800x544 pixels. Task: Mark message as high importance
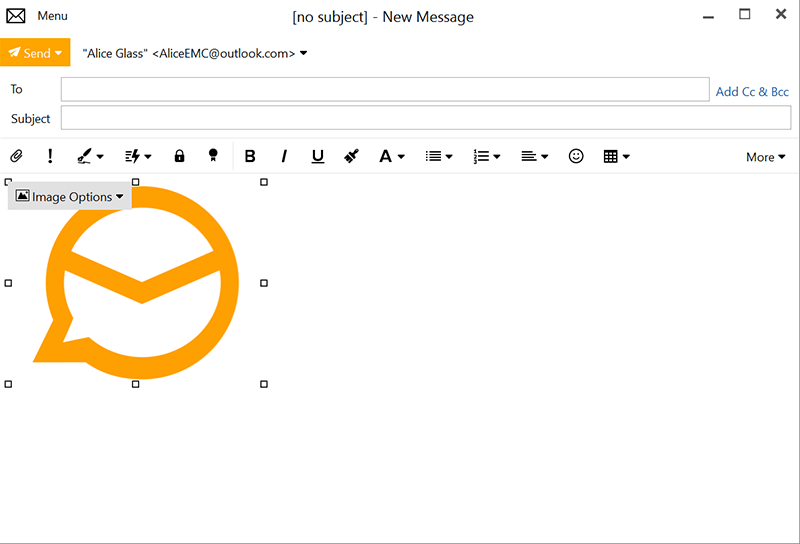pos(50,156)
